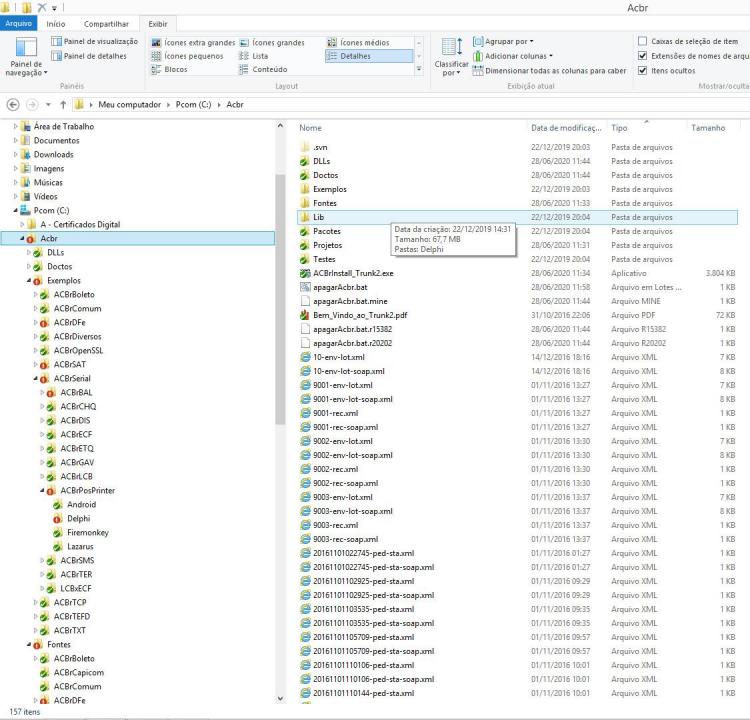
Task: Select Lib folder row
Action: point(517,217)
